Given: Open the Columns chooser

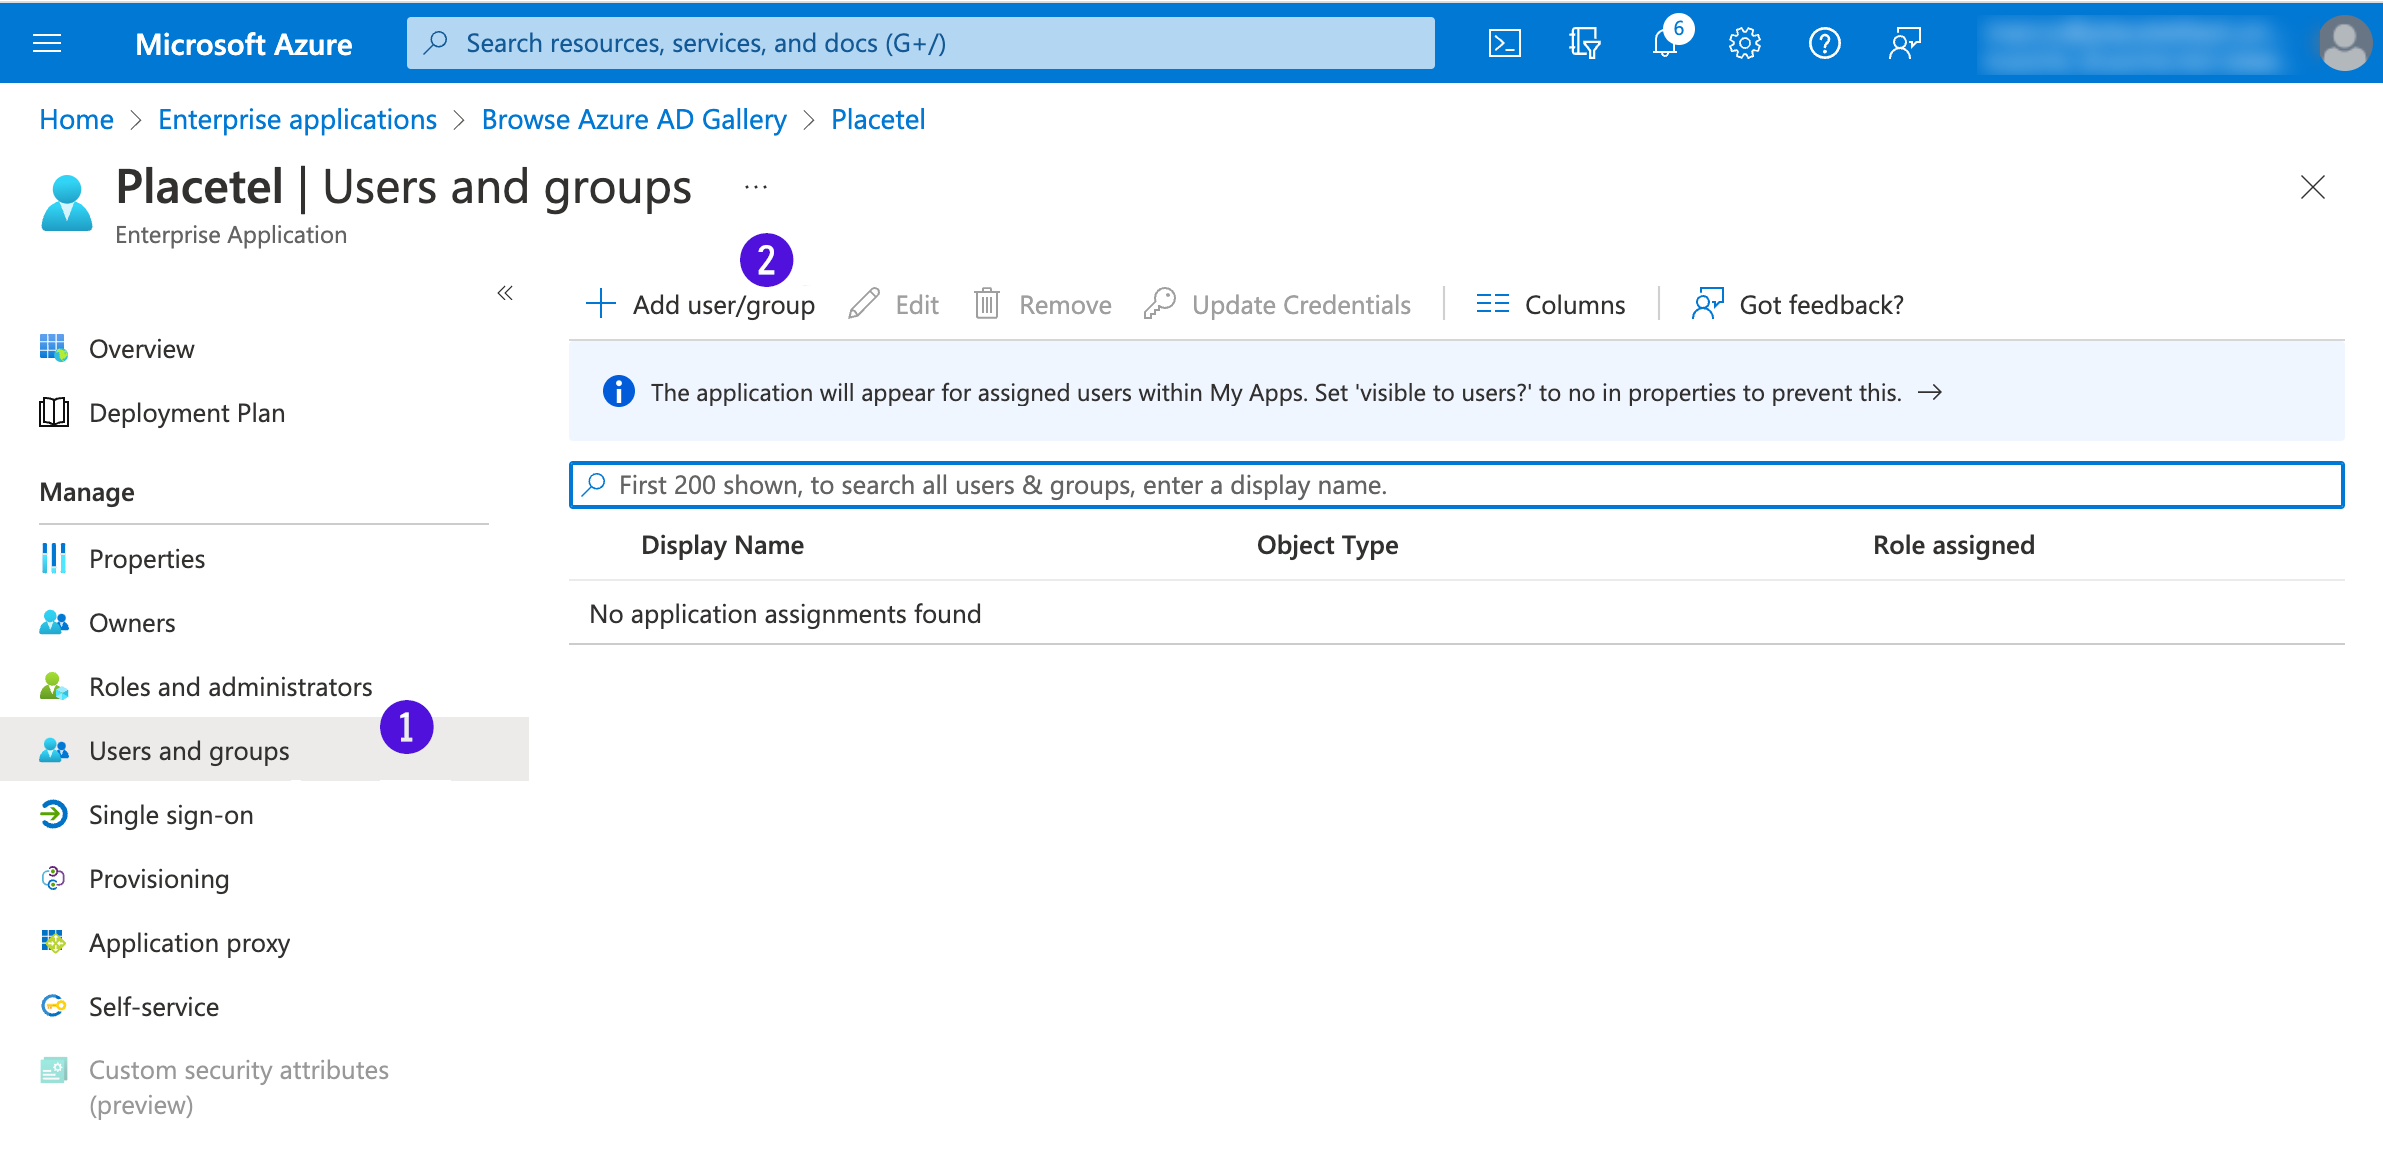Looking at the screenshot, I should tap(1551, 304).
